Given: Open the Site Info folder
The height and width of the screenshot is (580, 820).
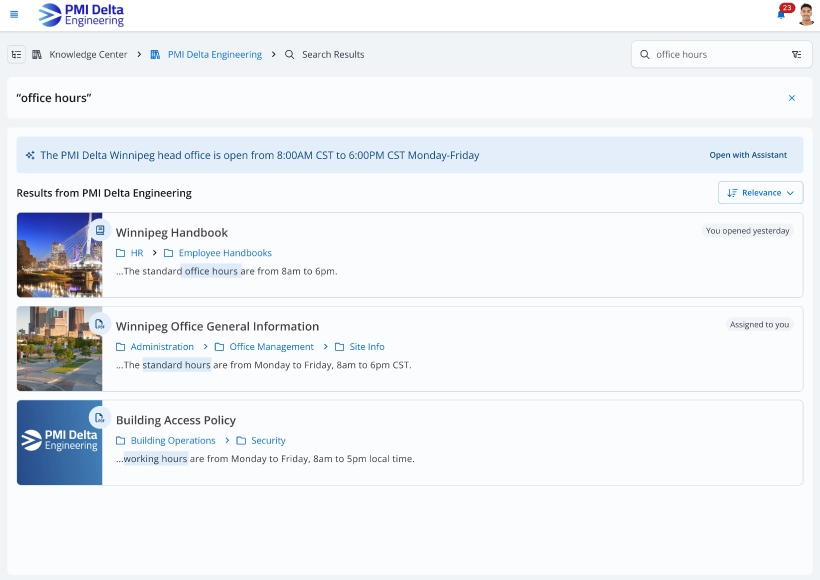Looking at the screenshot, I should tap(367, 347).
